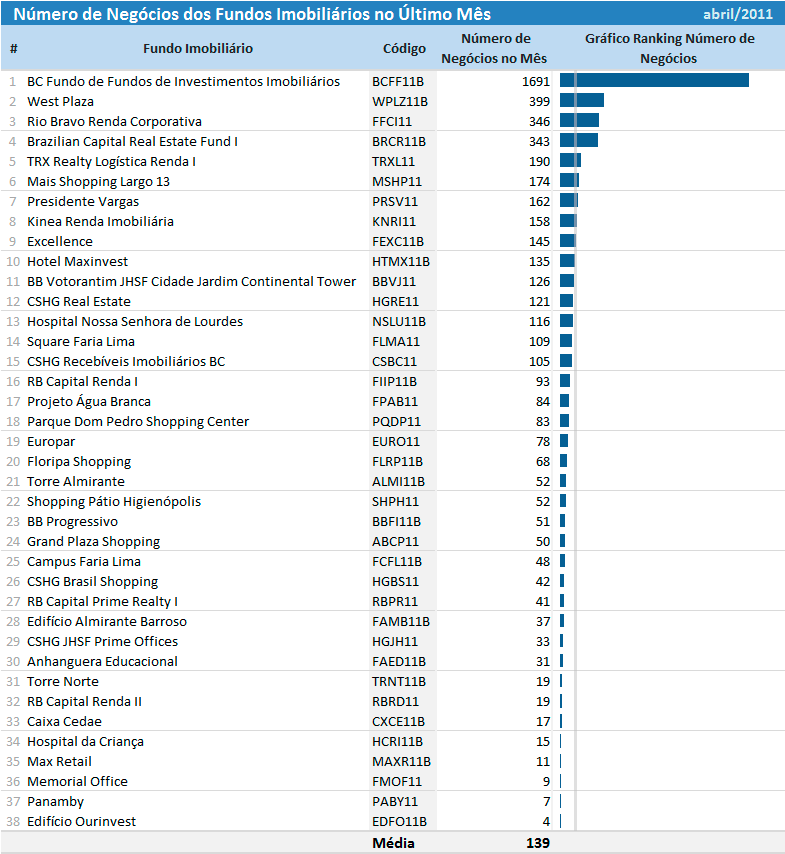Click the 'abril/2011' date label
Screen dimensions: 785x854
pos(738,14)
